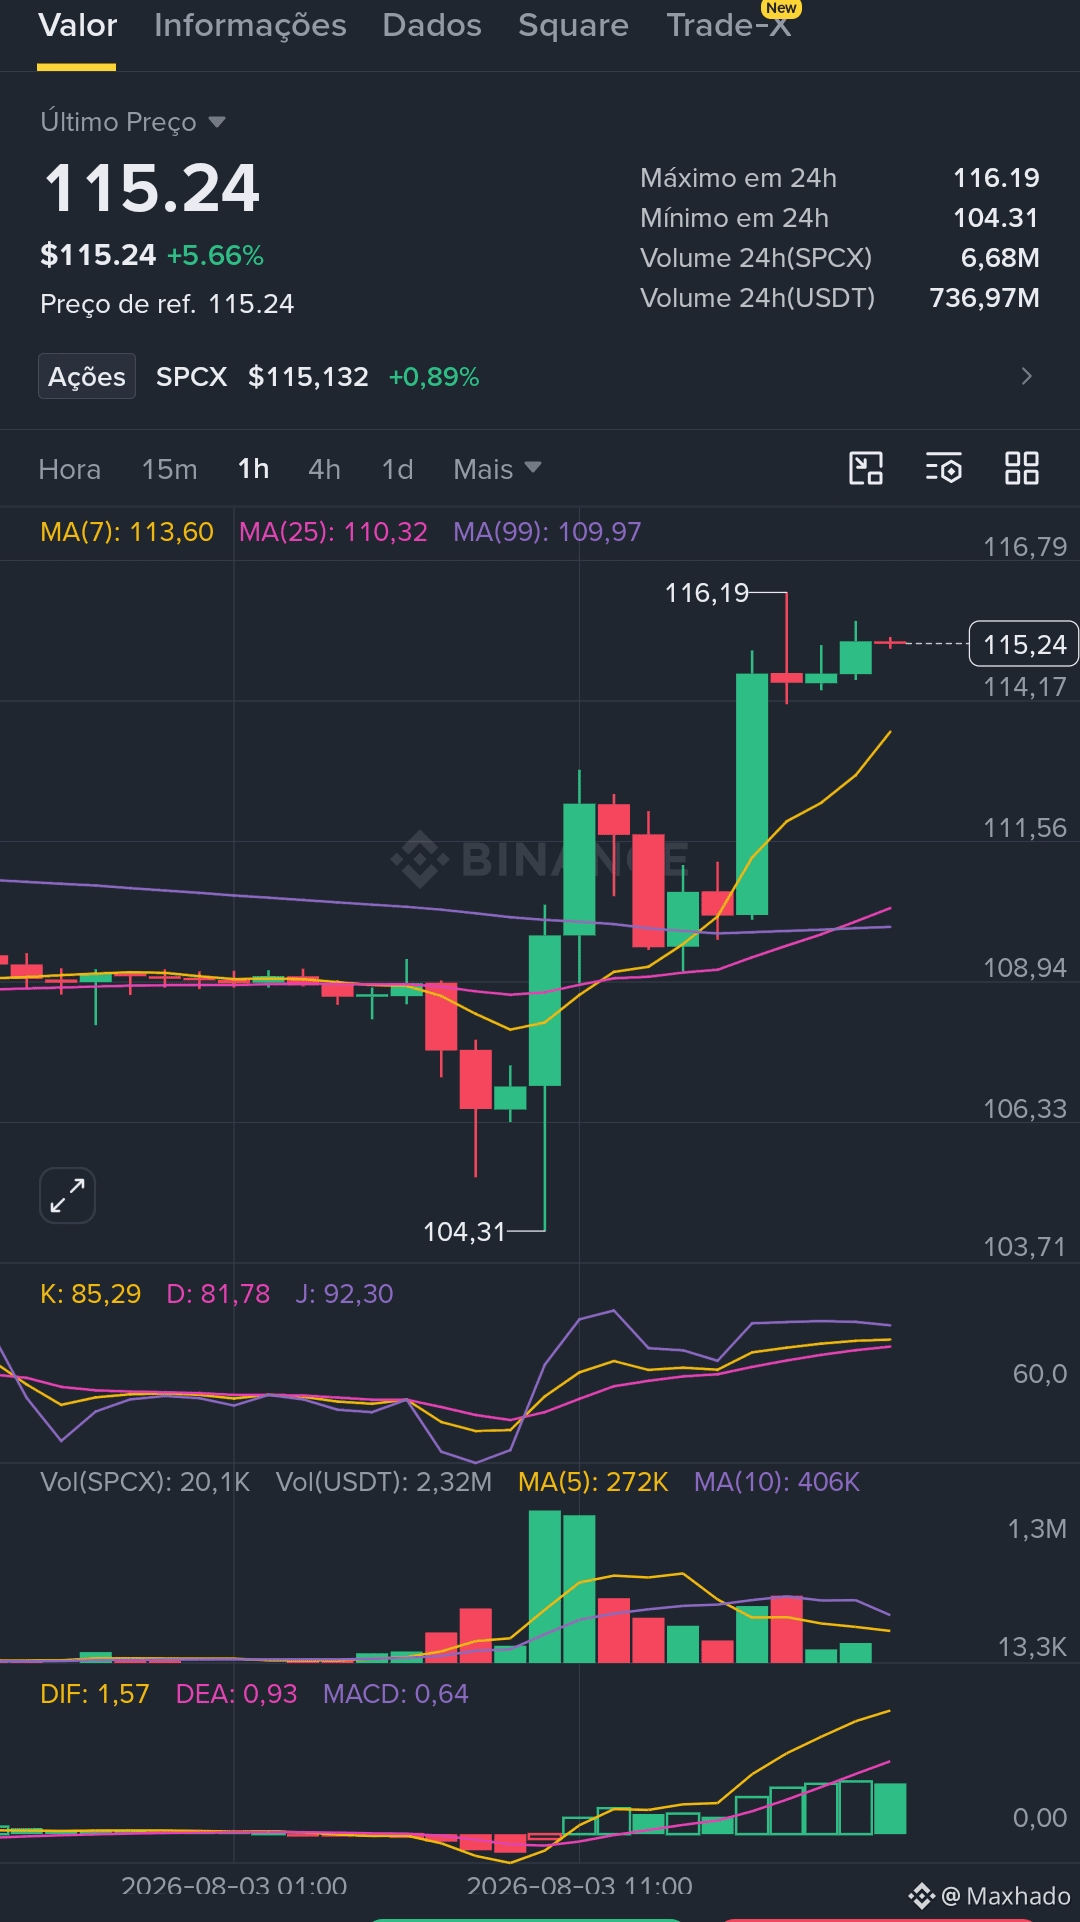The width and height of the screenshot is (1080, 1922).
Task: Expand chart to fullscreen
Action: tap(67, 1195)
